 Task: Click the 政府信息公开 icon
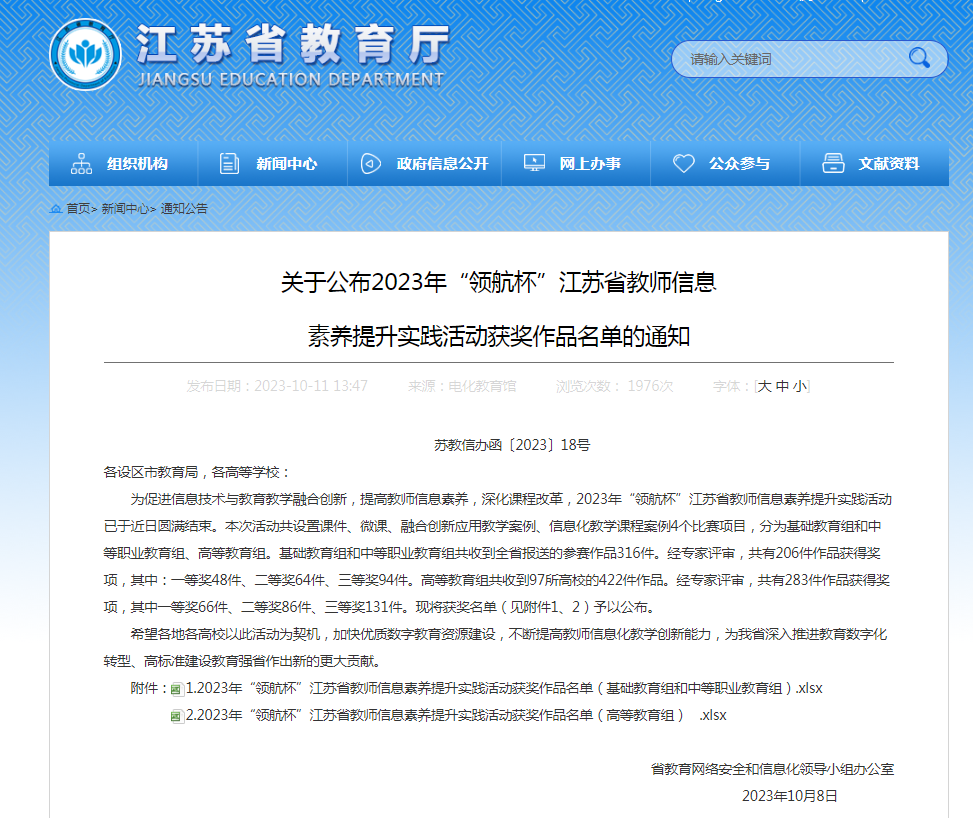[371, 164]
